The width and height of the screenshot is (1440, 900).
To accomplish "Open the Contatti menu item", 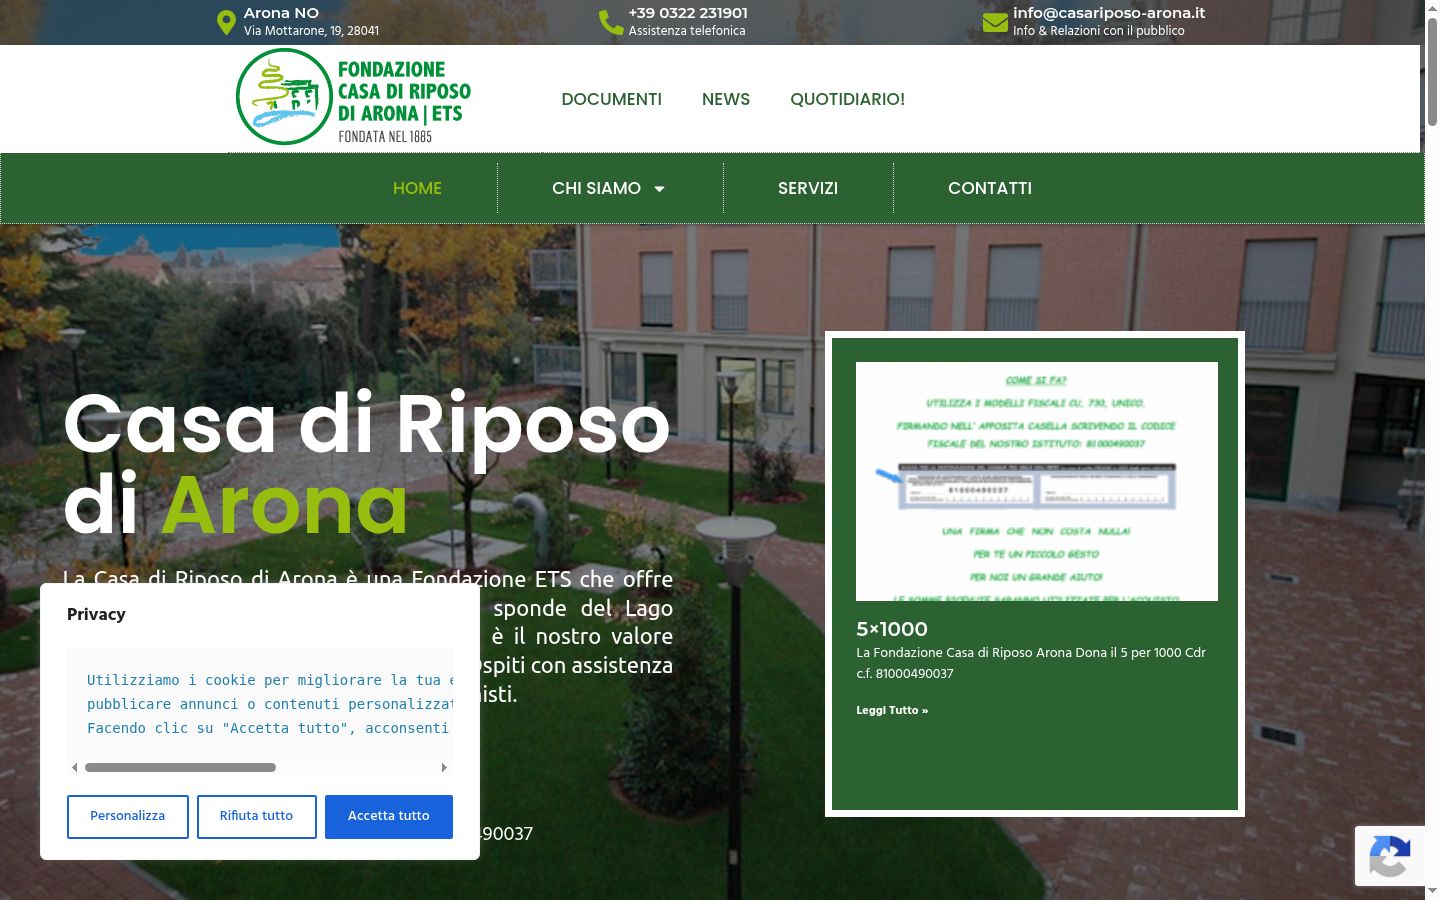I will [x=990, y=188].
